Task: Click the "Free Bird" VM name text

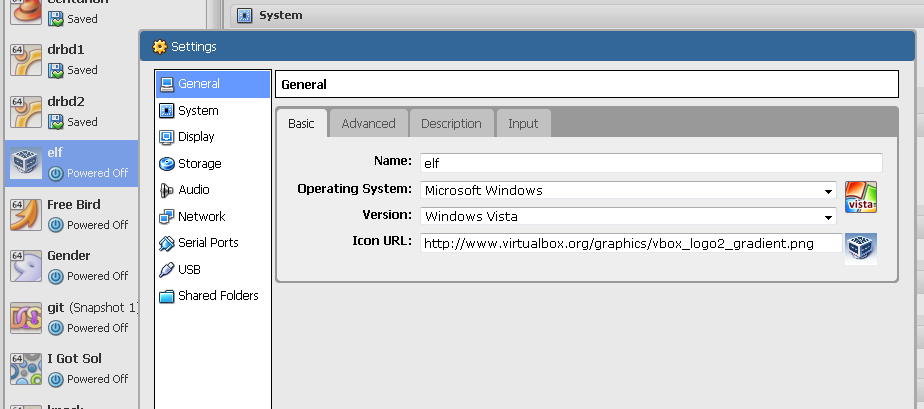Action: pyautogui.click(x=74, y=204)
